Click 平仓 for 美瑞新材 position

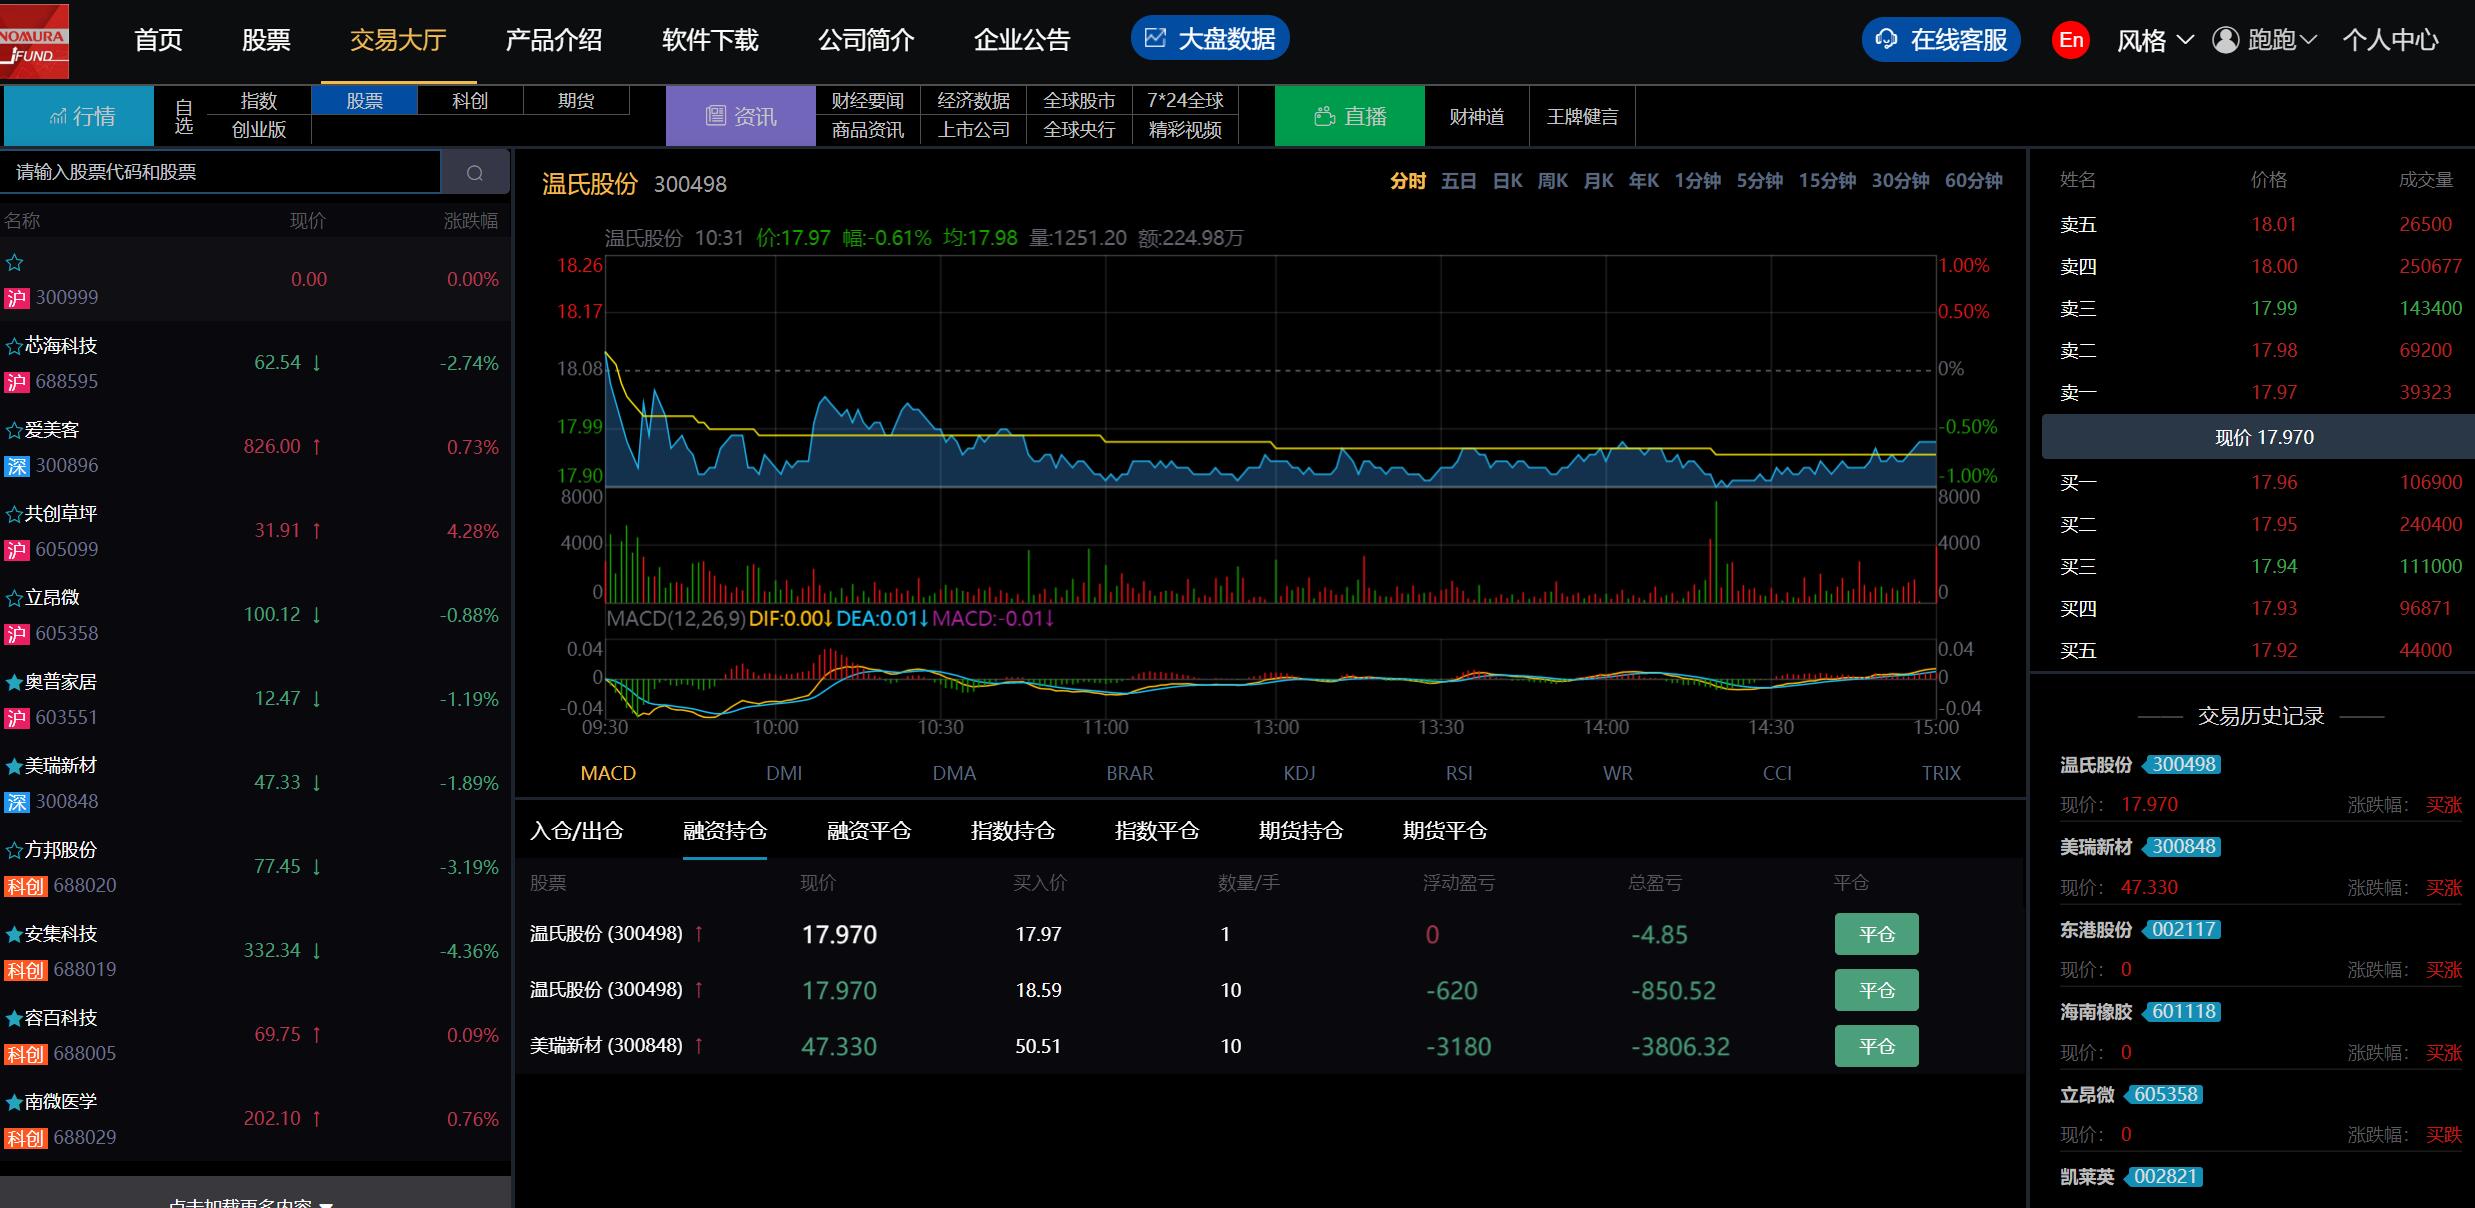coord(1877,1046)
